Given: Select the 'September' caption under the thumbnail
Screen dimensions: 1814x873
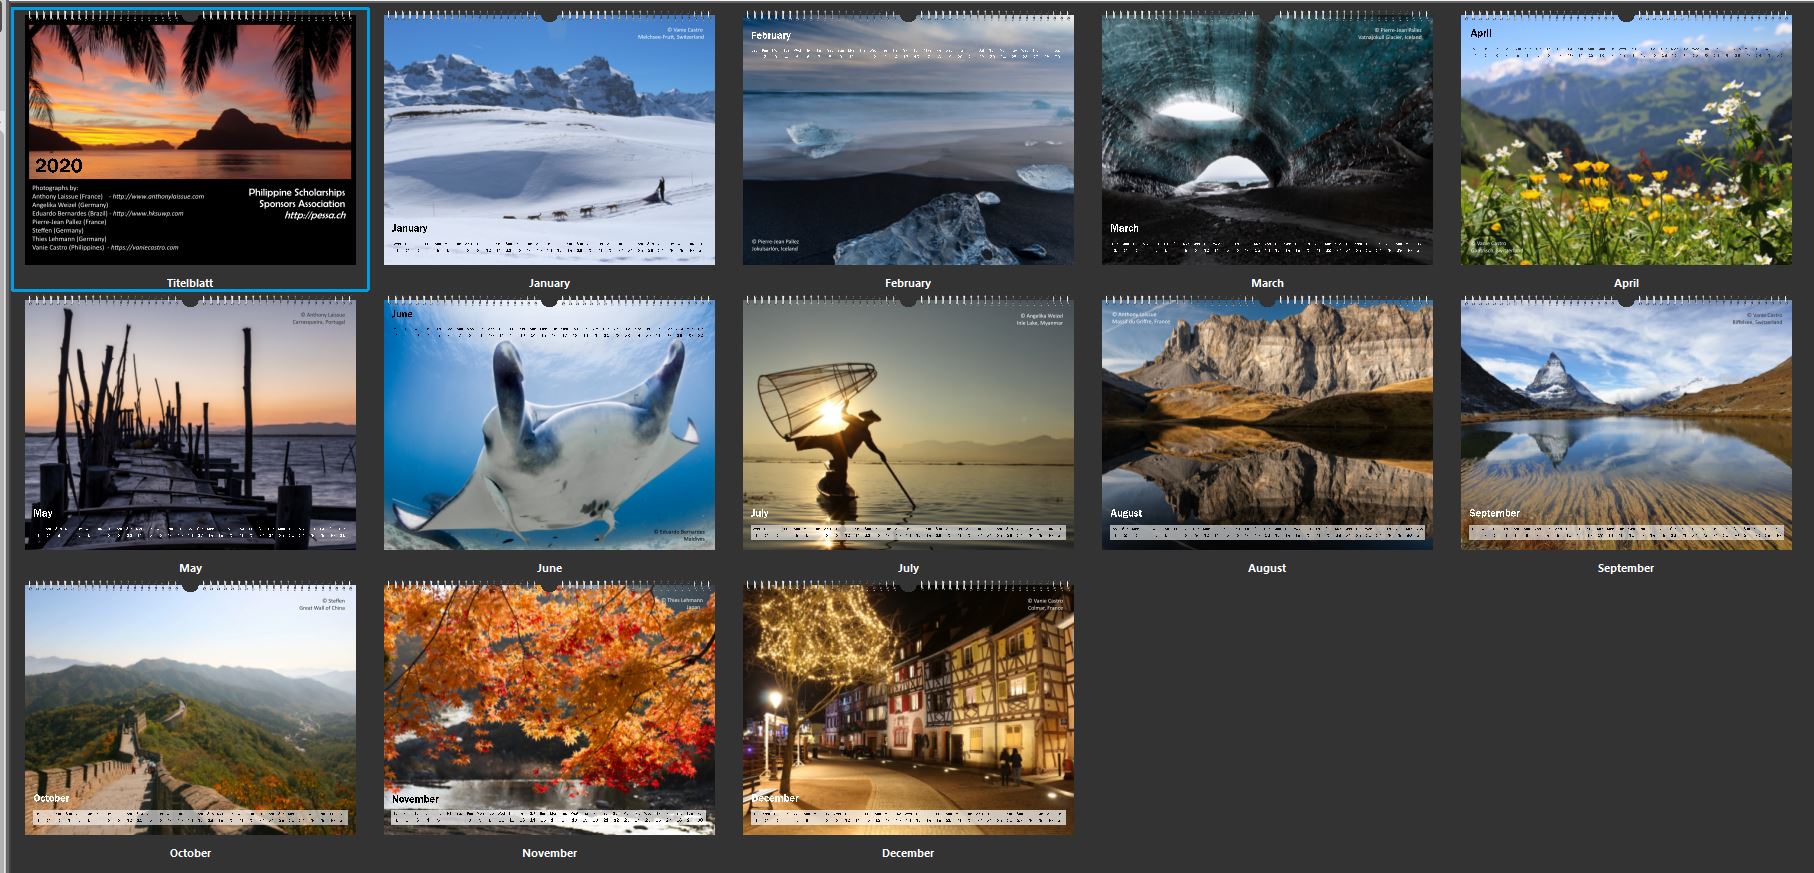Looking at the screenshot, I should tap(1626, 568).
